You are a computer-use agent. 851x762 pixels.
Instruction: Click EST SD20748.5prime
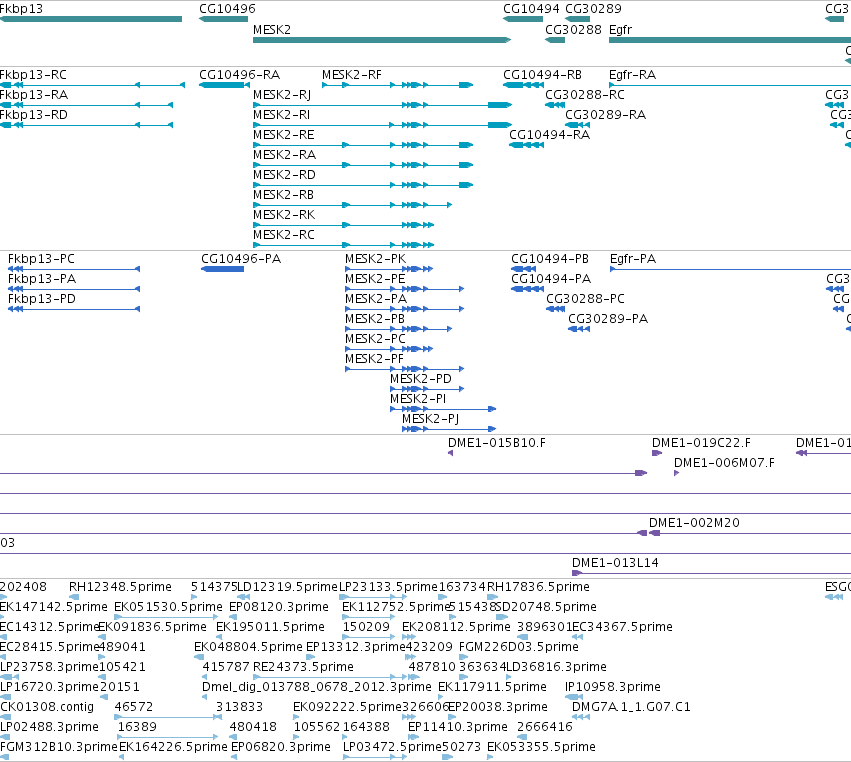point(546,607)
